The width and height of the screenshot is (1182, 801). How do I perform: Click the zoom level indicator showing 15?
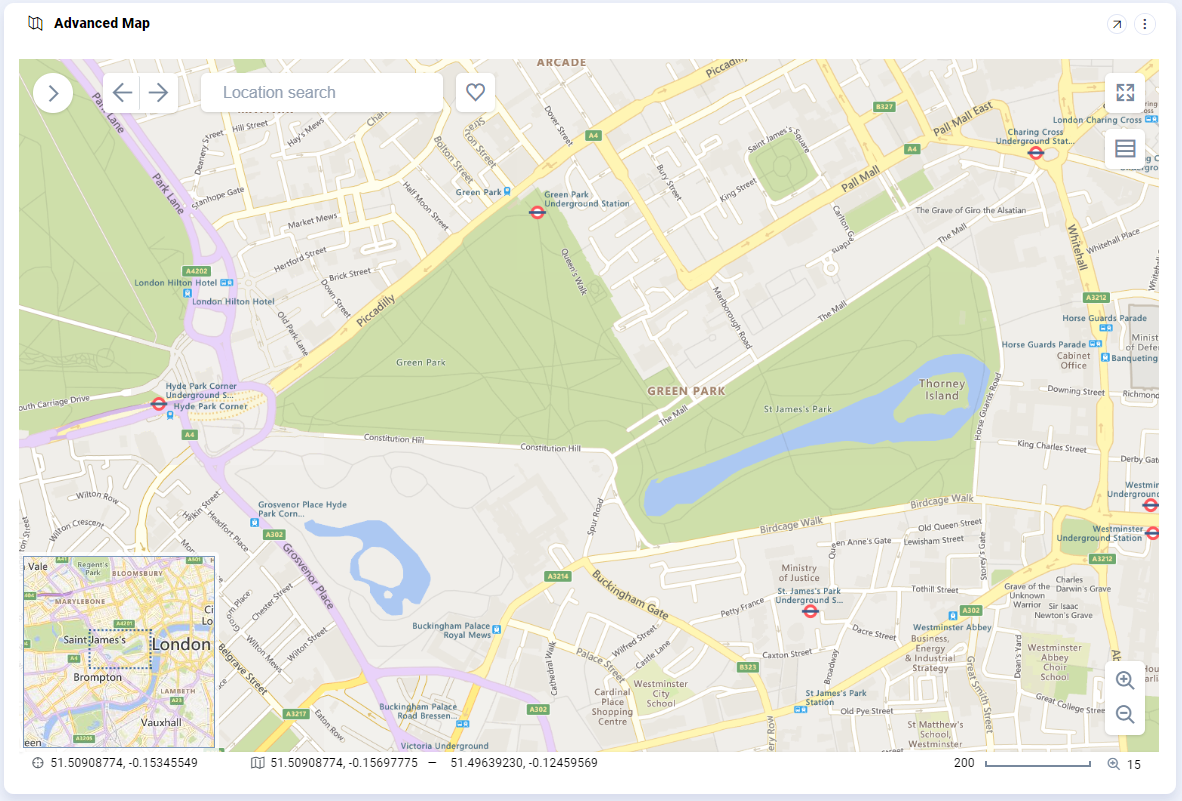click(1124, 764)
